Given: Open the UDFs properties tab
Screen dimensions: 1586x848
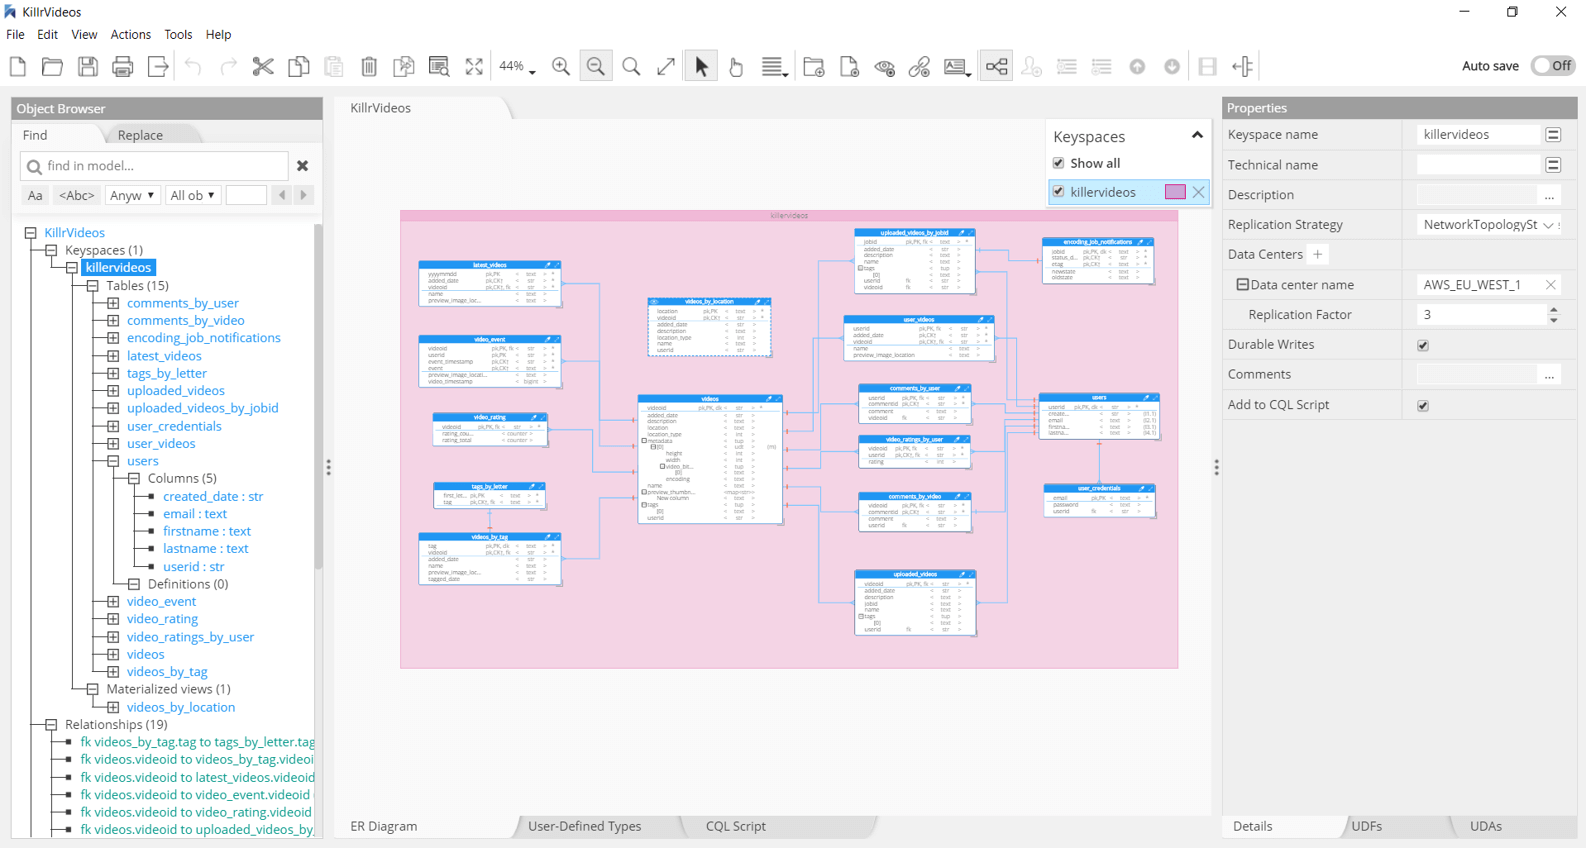Looking at the screenshot, I should pyautogui.click(x=1367, y=826).
